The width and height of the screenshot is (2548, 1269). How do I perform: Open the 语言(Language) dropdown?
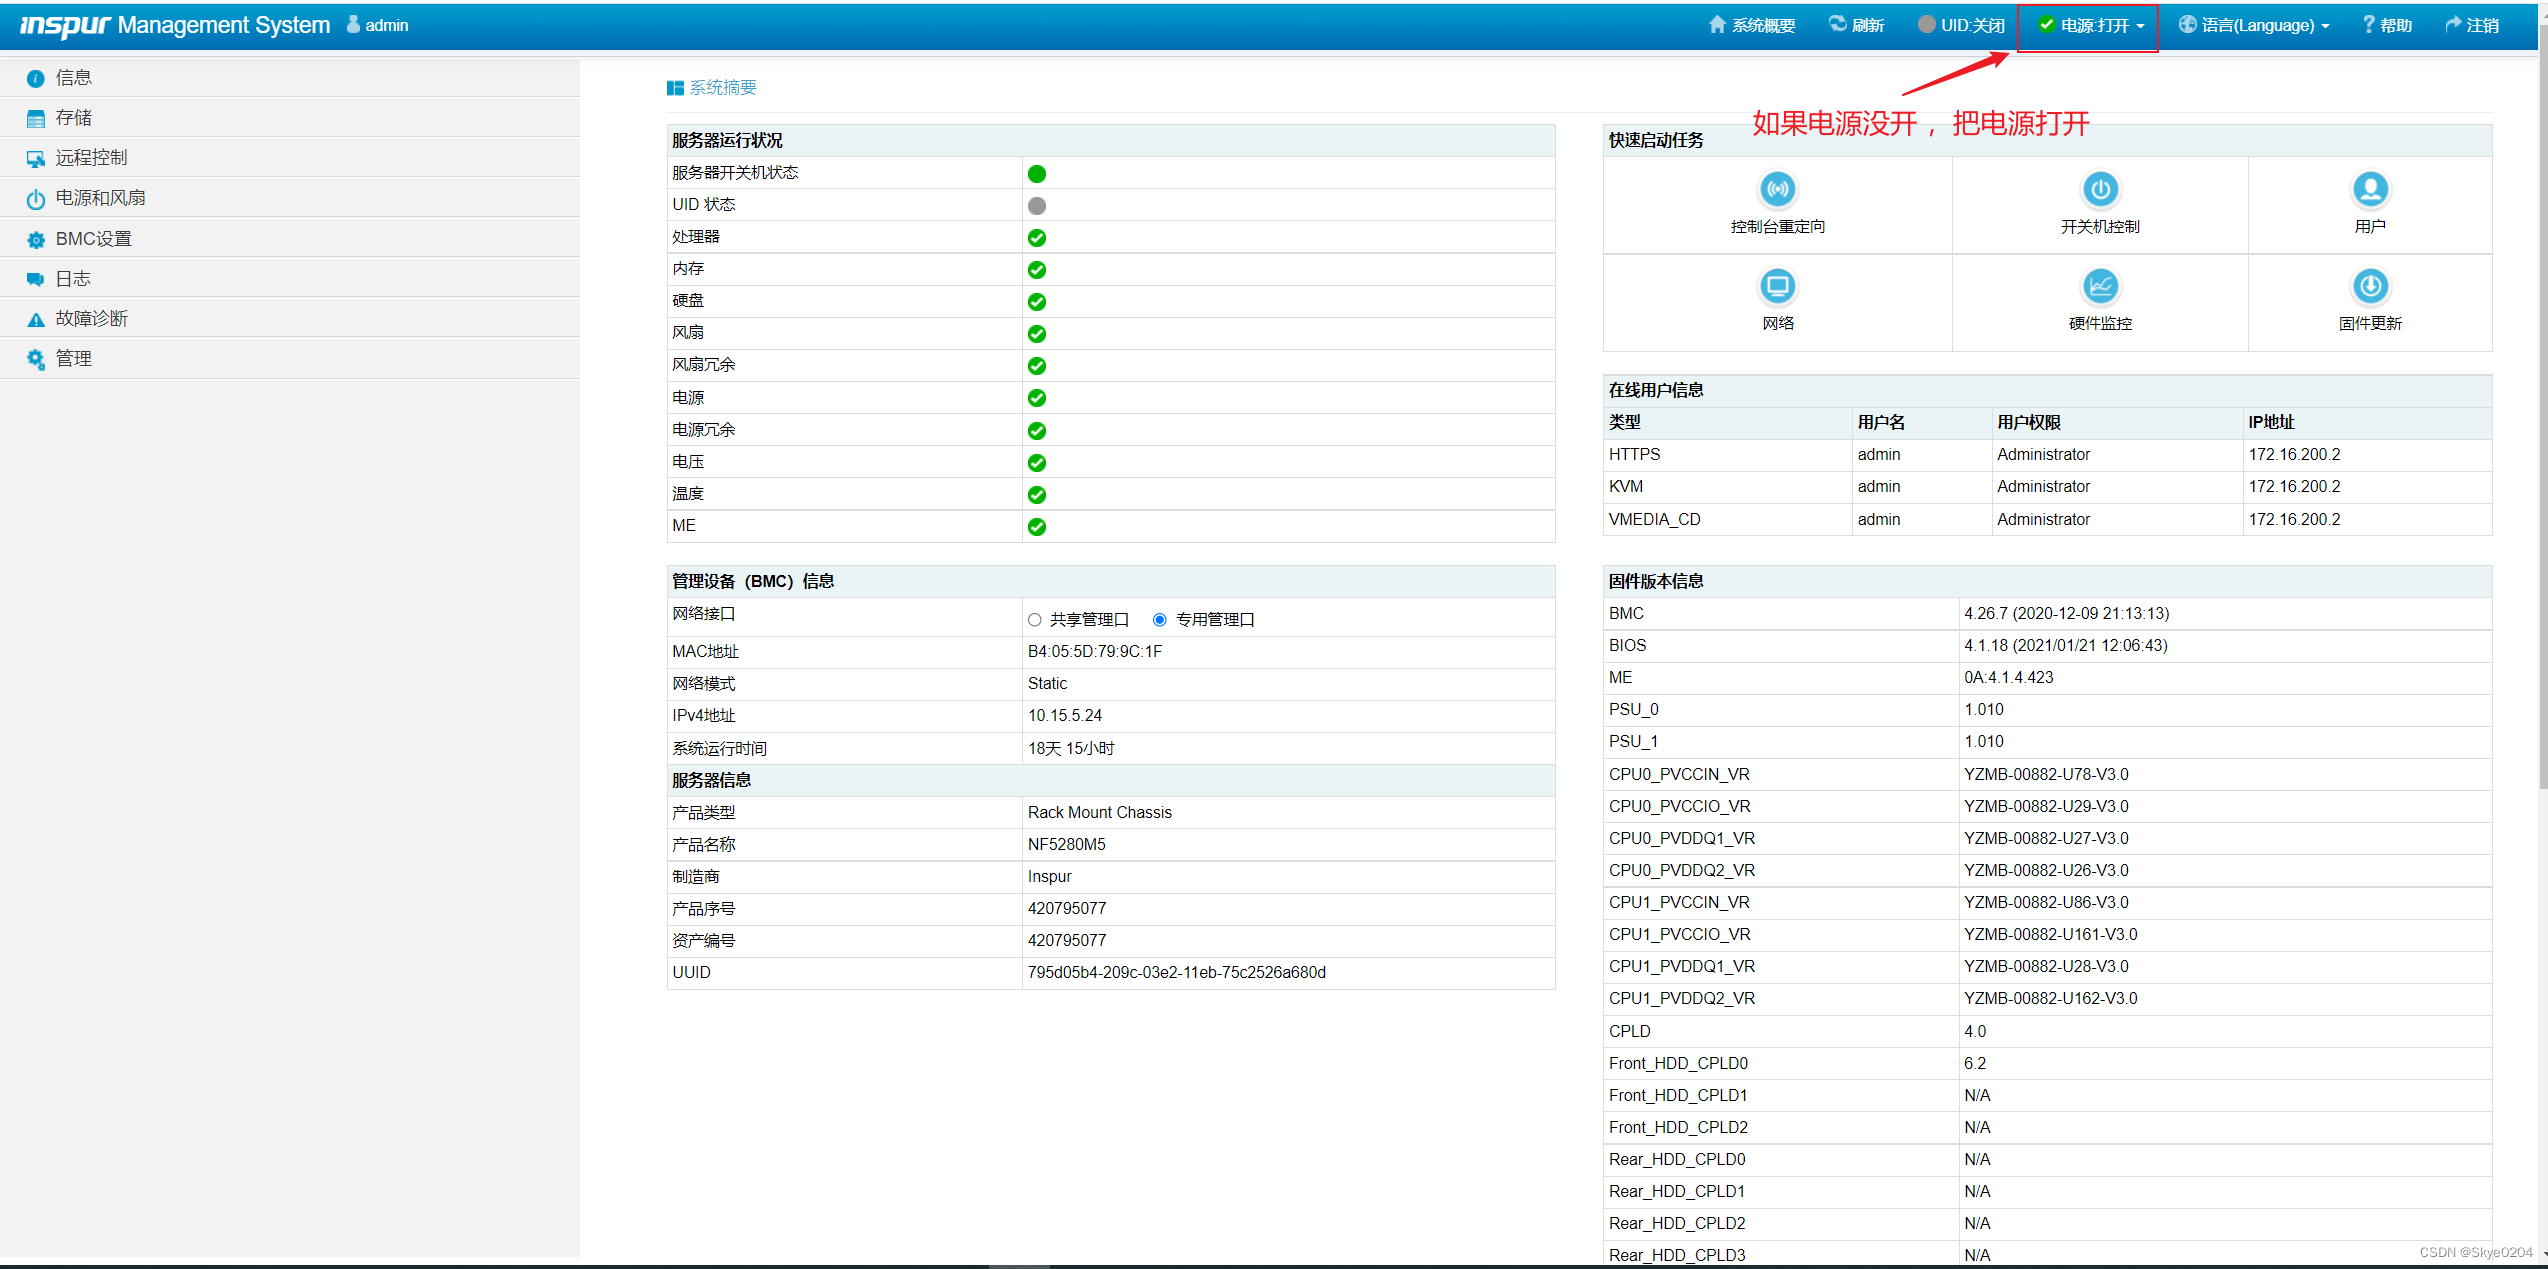(2253, 24)
